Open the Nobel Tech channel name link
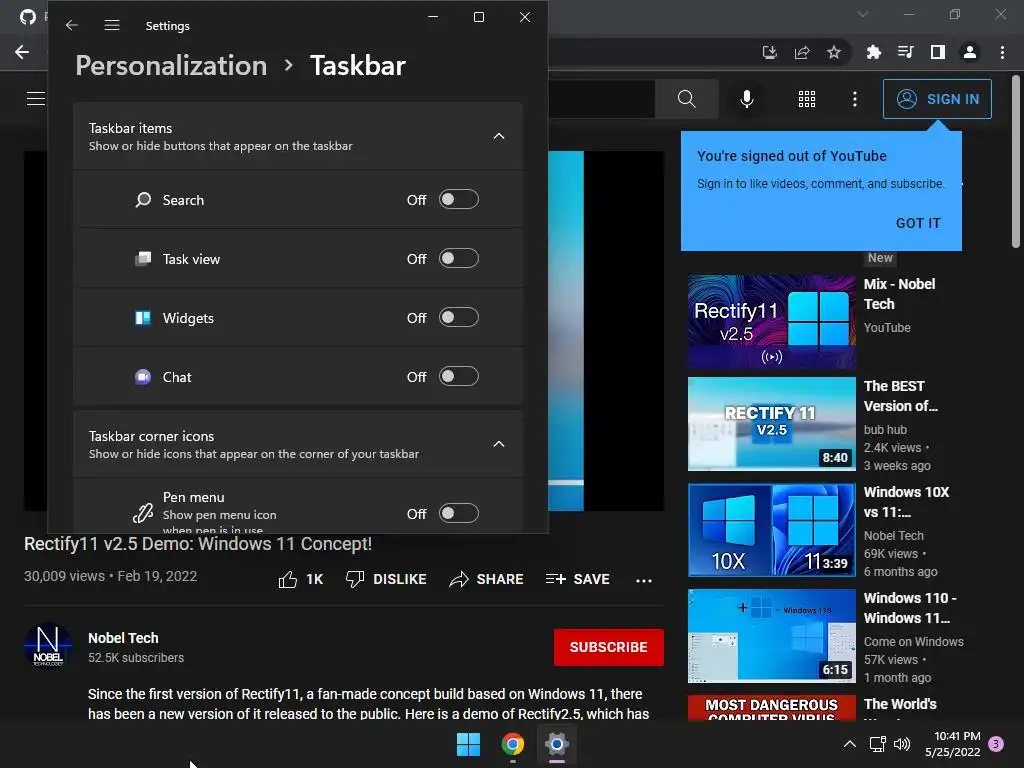This screenshot has width=1024, height=768. [x=123, y=638]
